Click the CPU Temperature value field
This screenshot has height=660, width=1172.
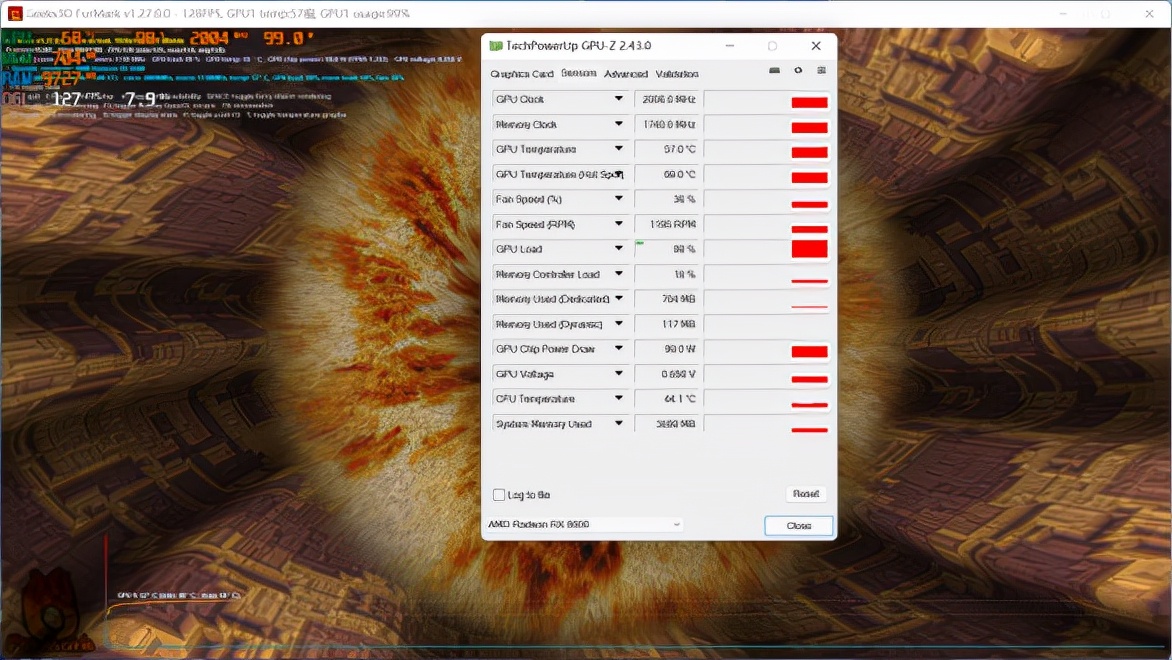click(667, 399)
